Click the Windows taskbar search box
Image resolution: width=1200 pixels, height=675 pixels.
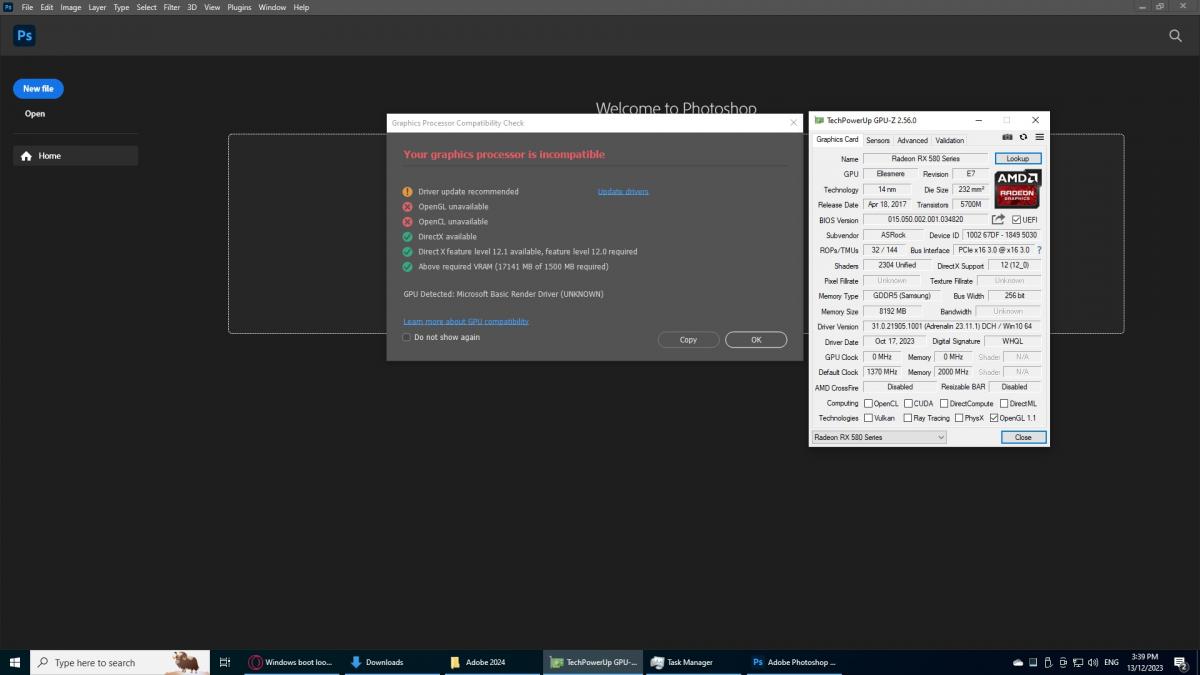[120, 662]
